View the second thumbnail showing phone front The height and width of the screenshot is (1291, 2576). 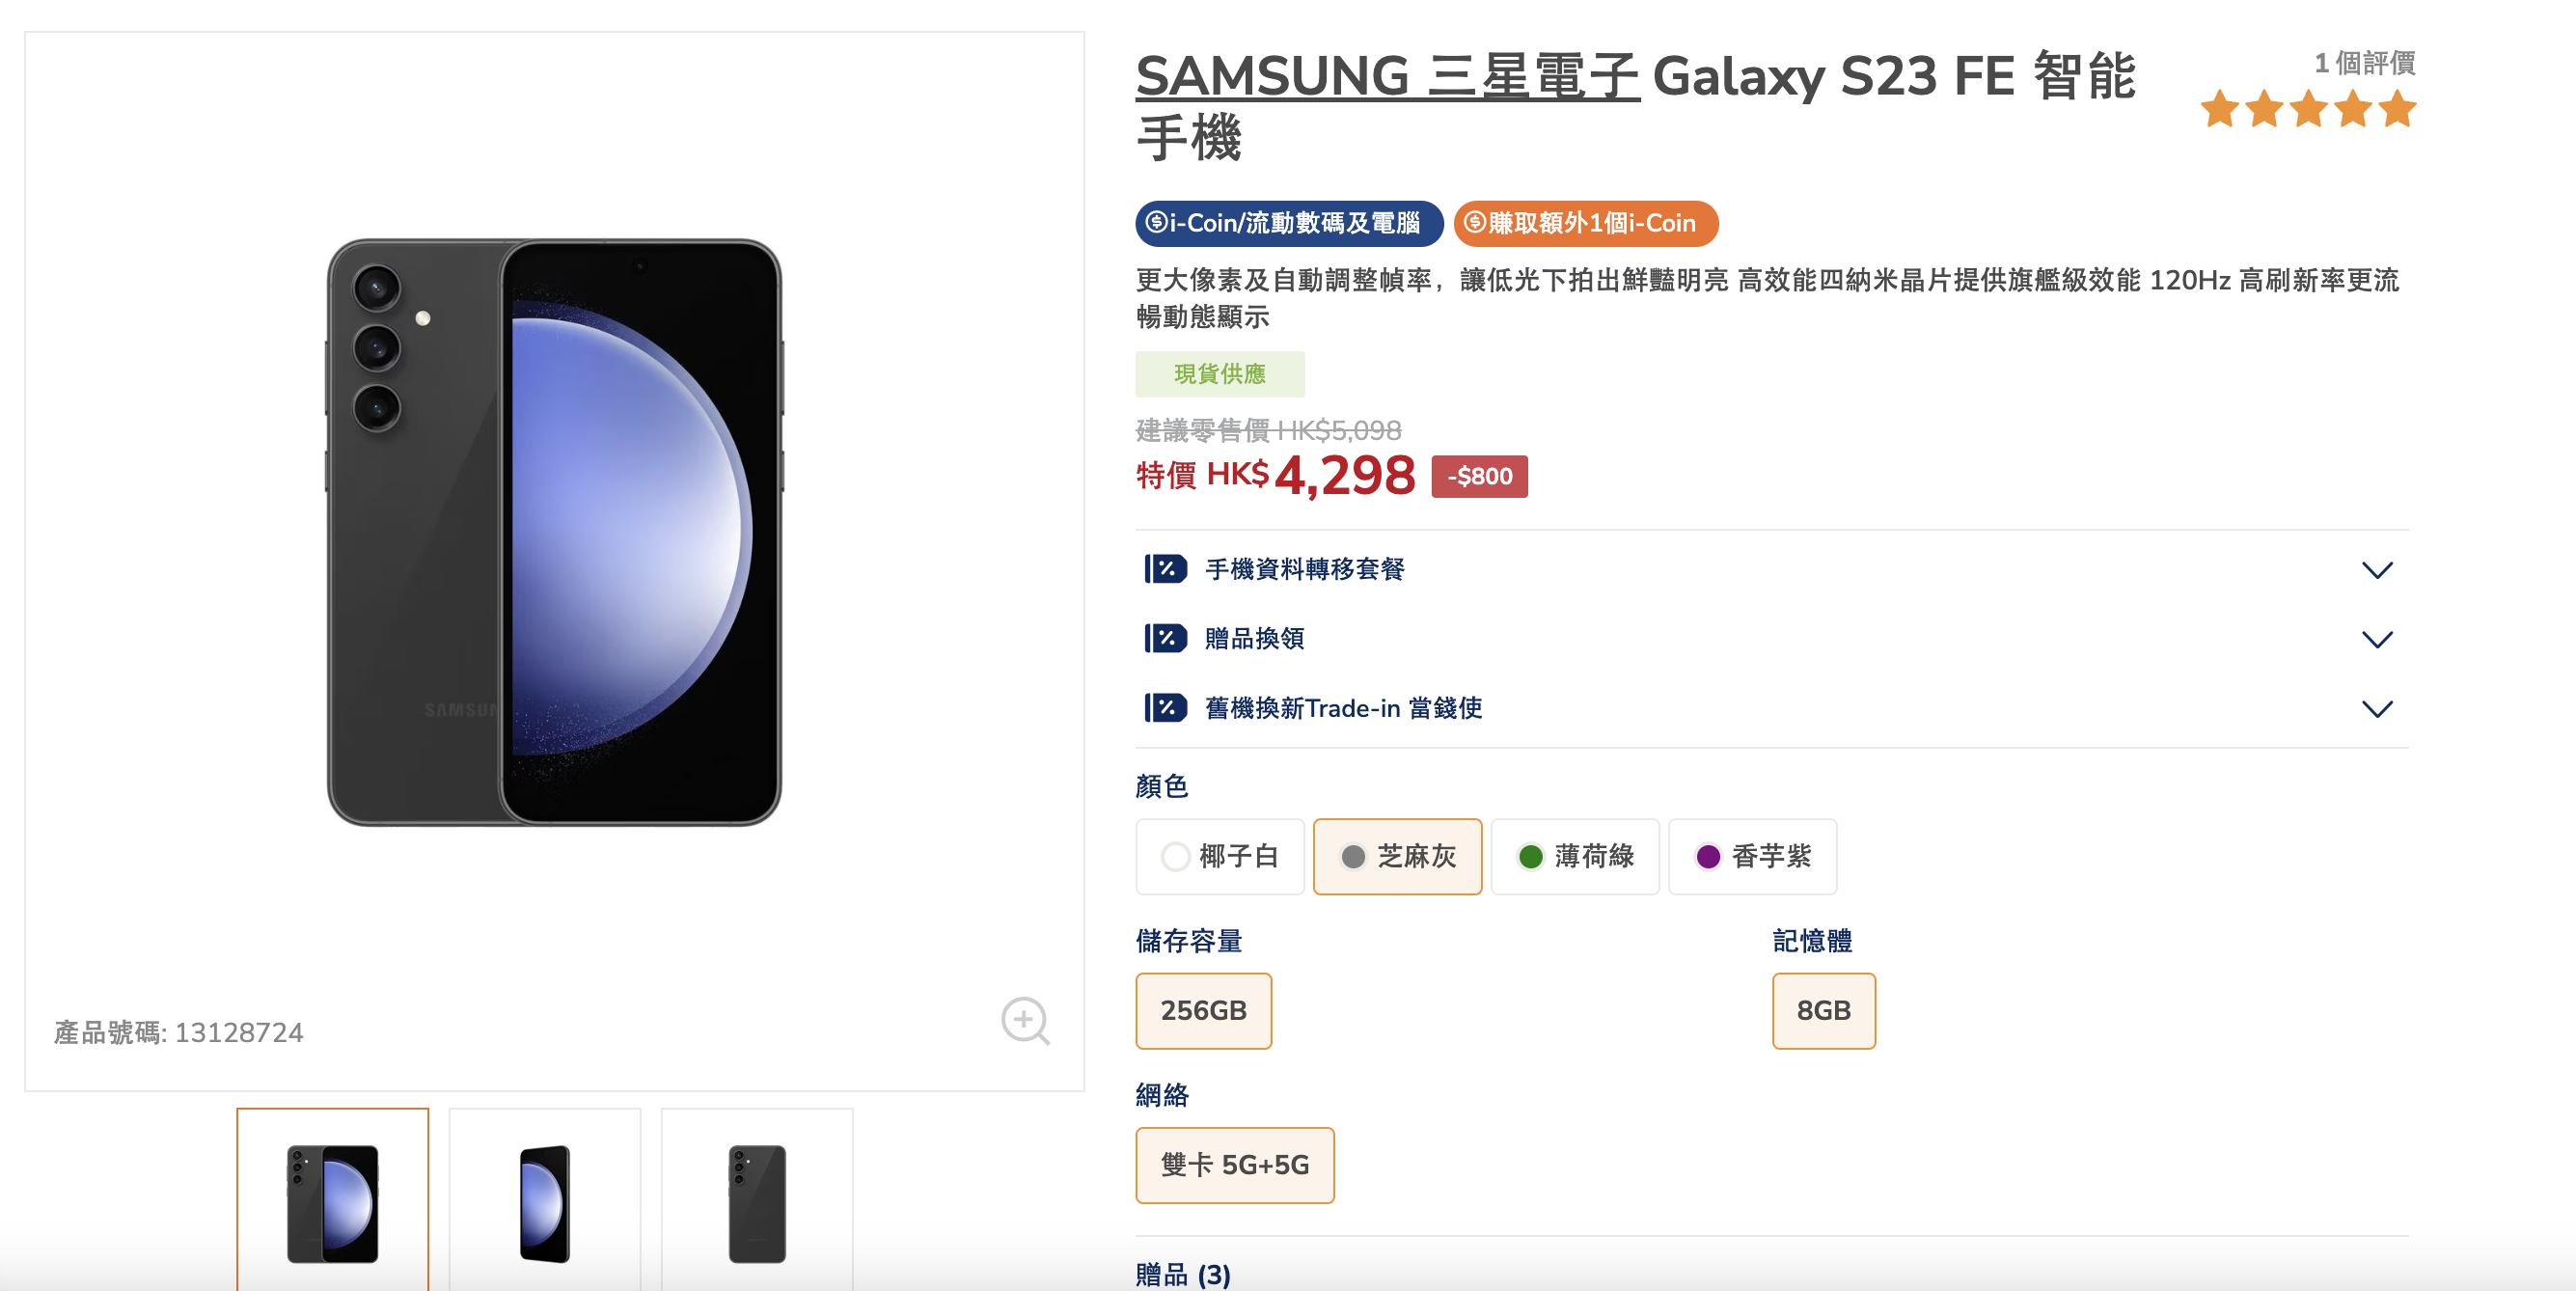point(545,1200)
